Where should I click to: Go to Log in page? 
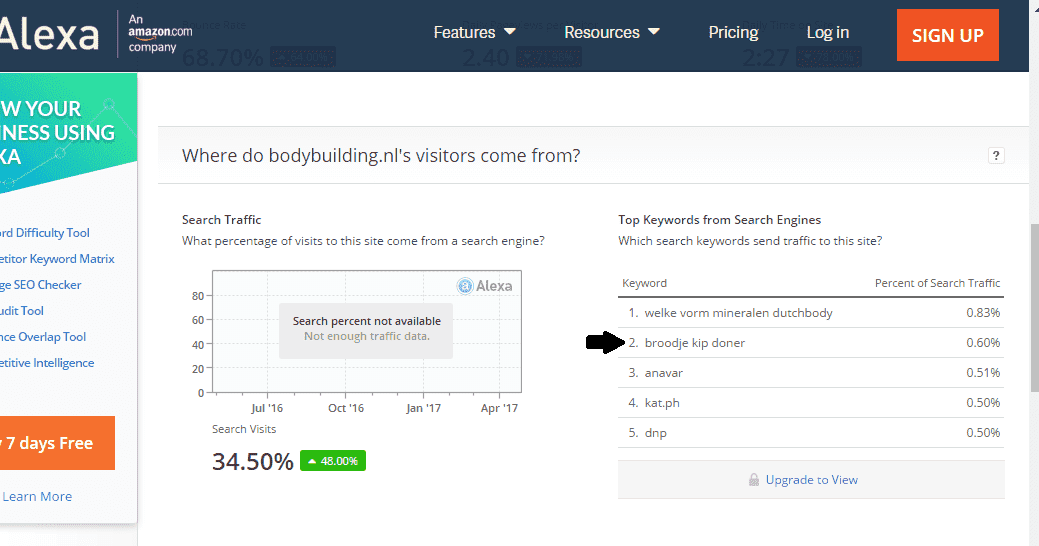point(827,32)
